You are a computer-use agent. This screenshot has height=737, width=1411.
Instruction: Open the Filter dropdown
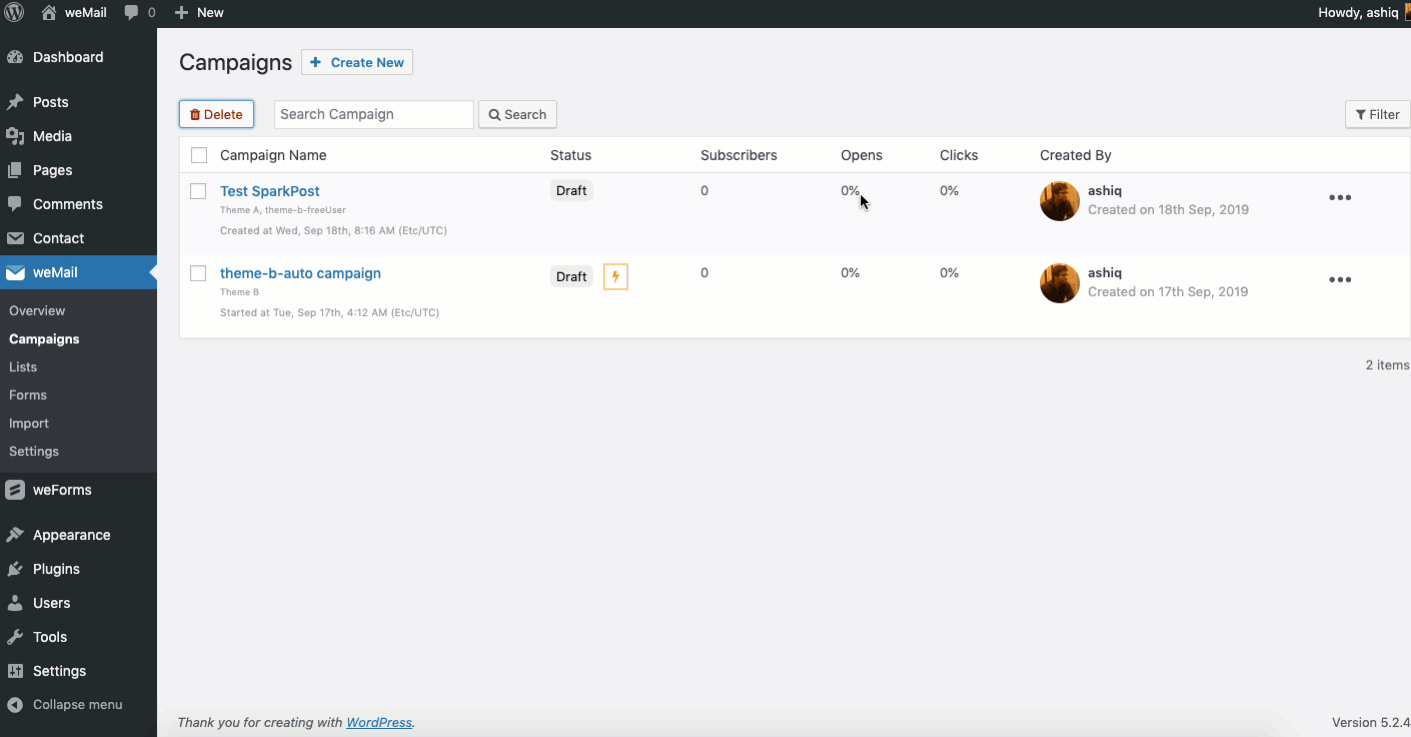pos(1377,114)
